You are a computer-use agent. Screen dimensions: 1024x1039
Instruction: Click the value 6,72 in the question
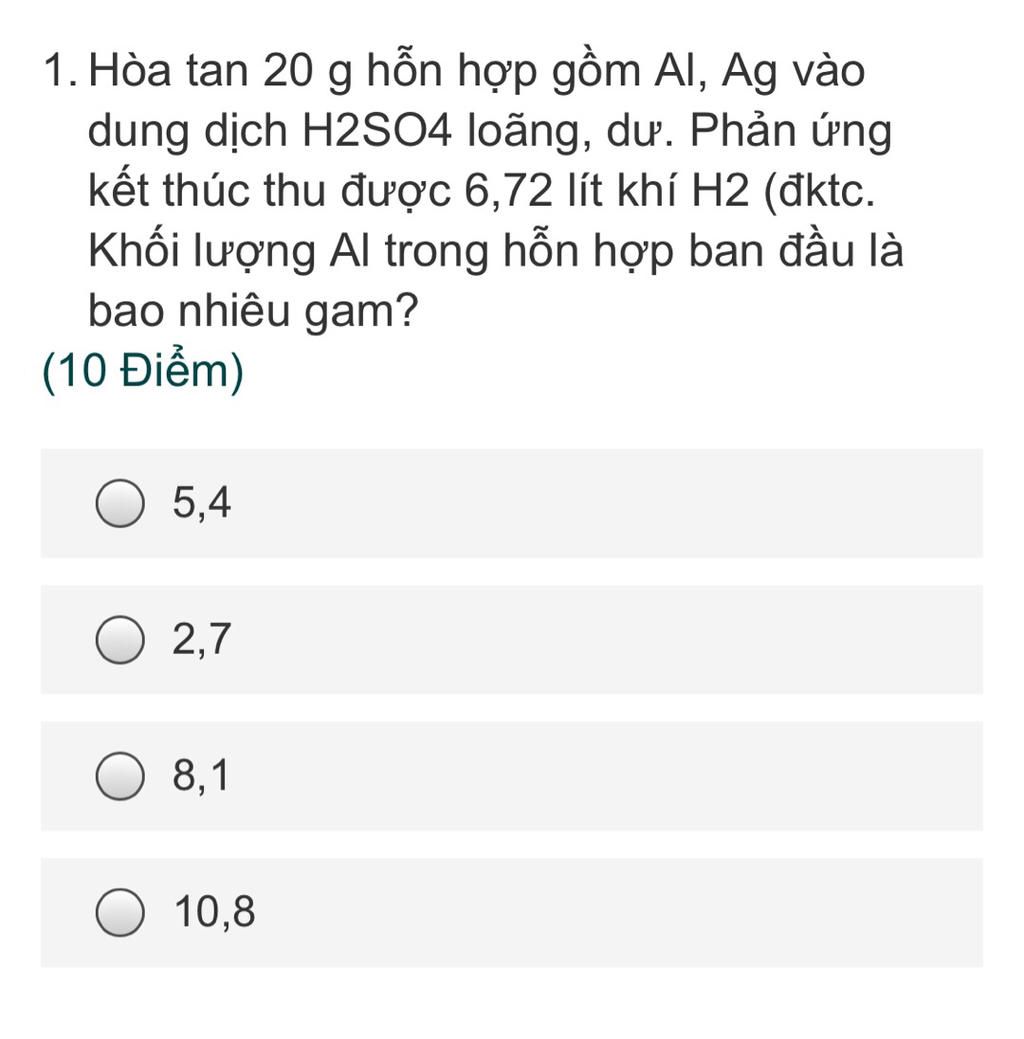click(x=508, y=191)
